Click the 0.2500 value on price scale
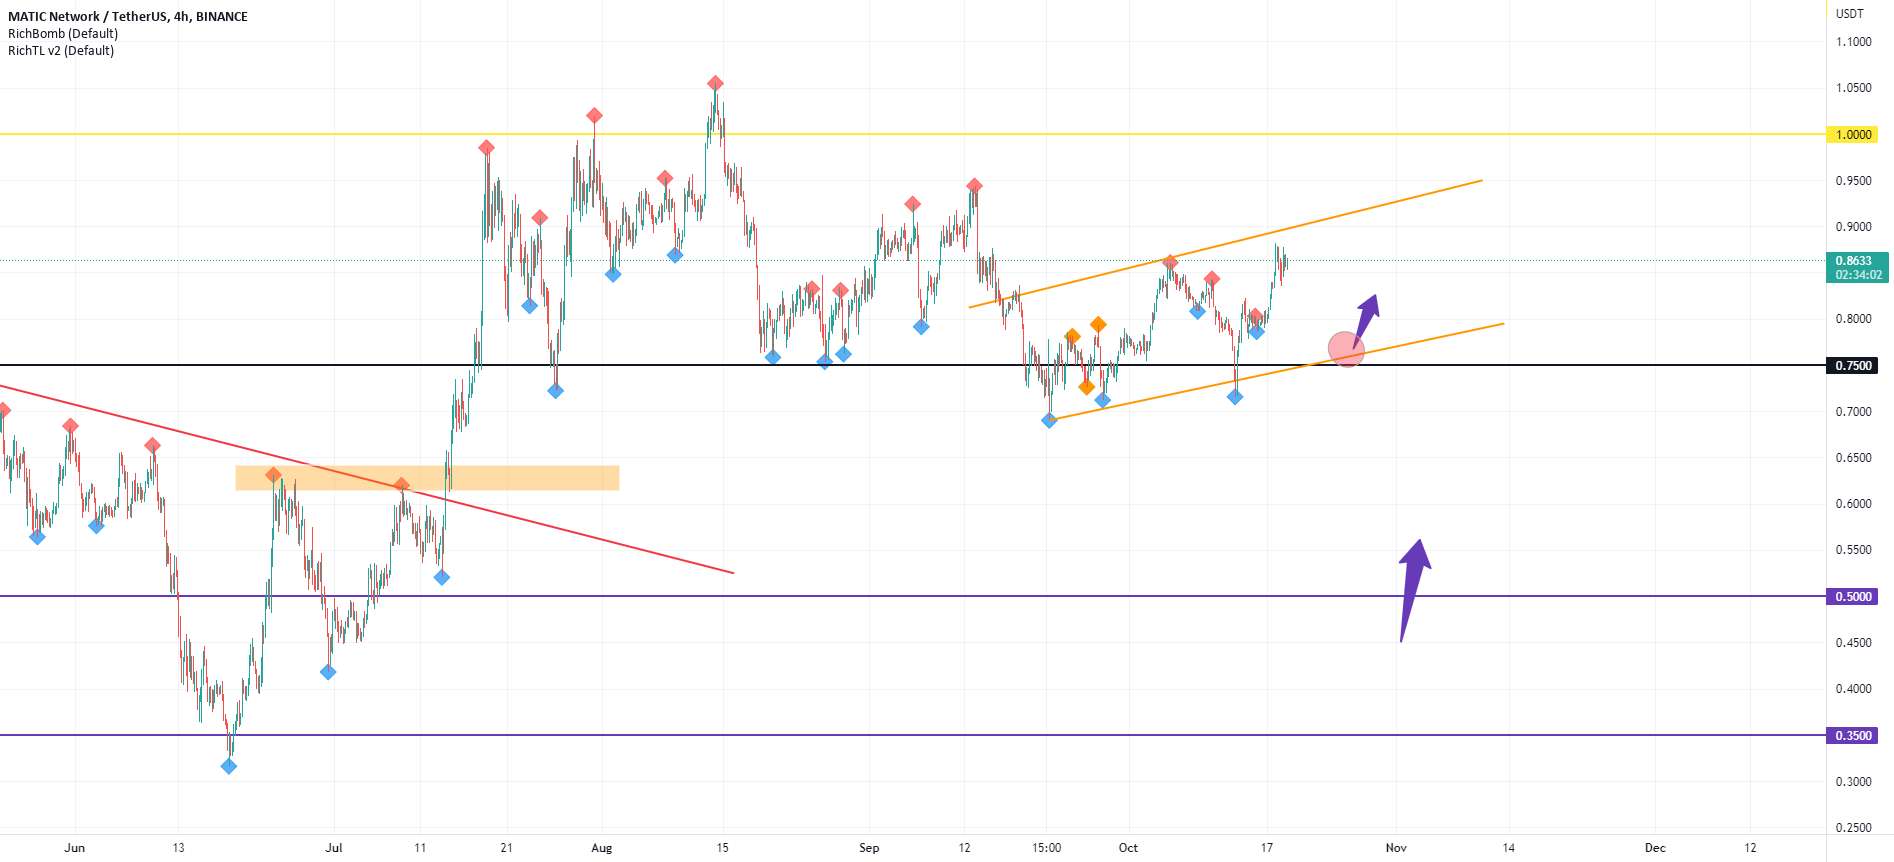Viewport: 1894px width, 862px height. (x=1853, y=828)
